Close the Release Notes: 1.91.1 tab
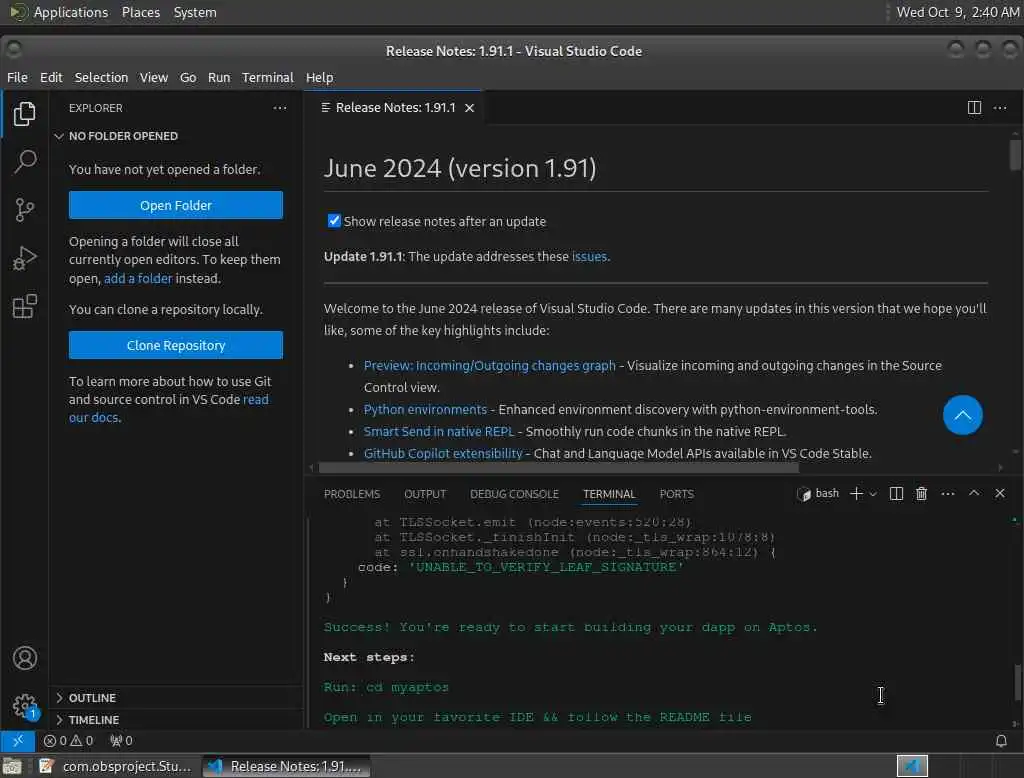The height and width of the screenshot is (778, 1024). point(470,108)
